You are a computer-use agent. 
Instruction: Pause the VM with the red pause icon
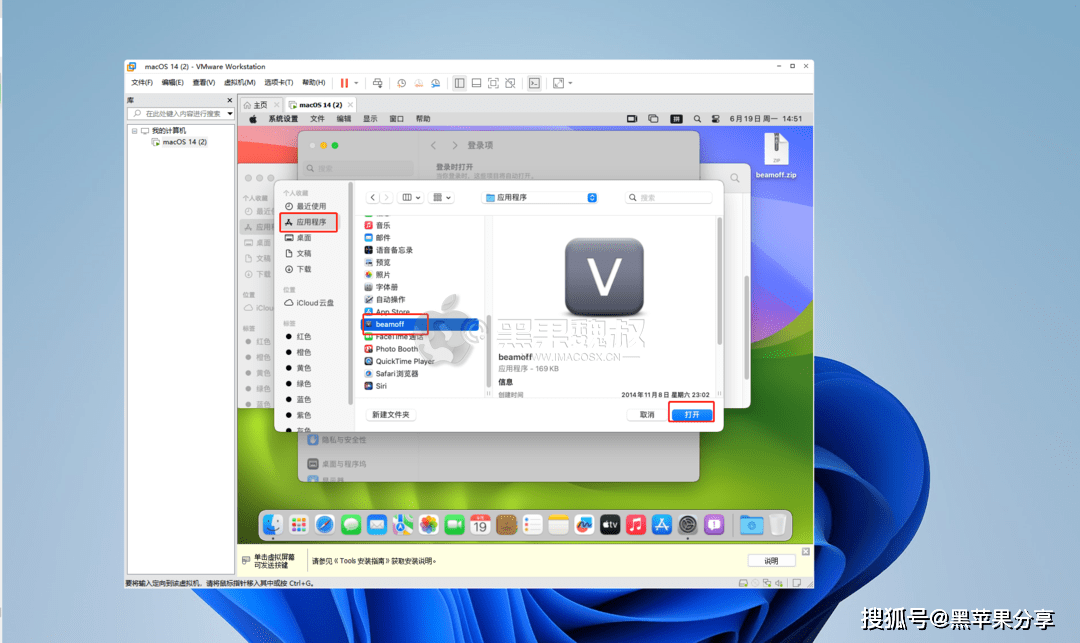(x=344, y=83)
